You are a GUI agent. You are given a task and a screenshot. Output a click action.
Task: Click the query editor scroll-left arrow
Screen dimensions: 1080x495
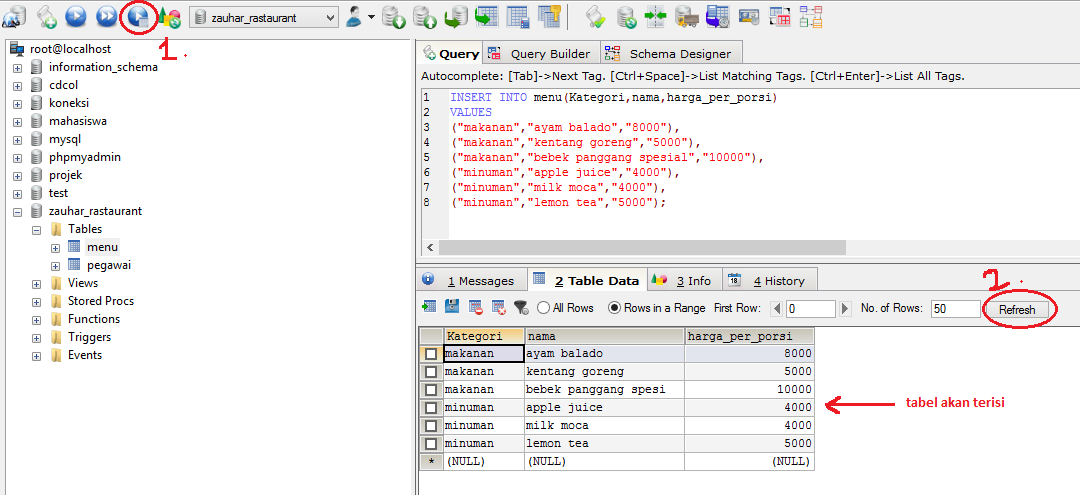(430, 248)
